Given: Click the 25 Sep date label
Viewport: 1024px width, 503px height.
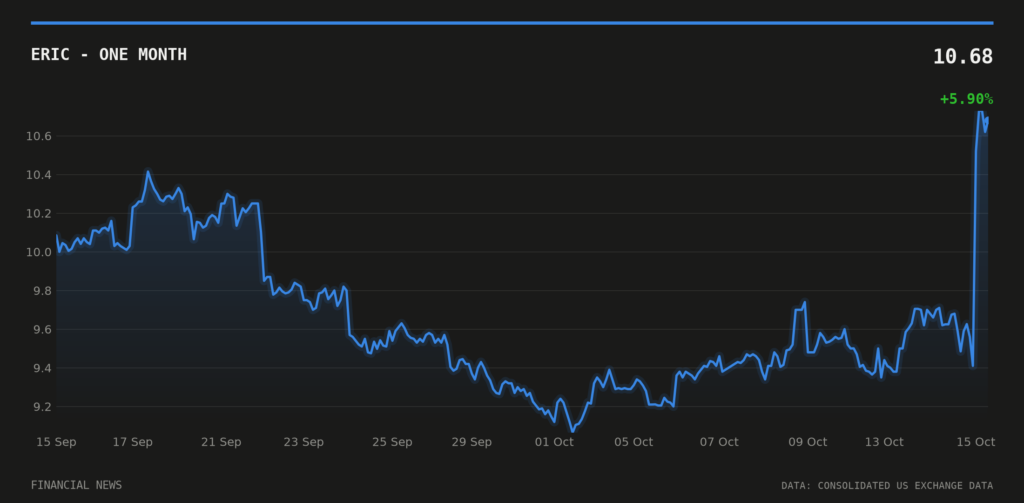Looking at the screenshot, I should [x=392, y=442].
